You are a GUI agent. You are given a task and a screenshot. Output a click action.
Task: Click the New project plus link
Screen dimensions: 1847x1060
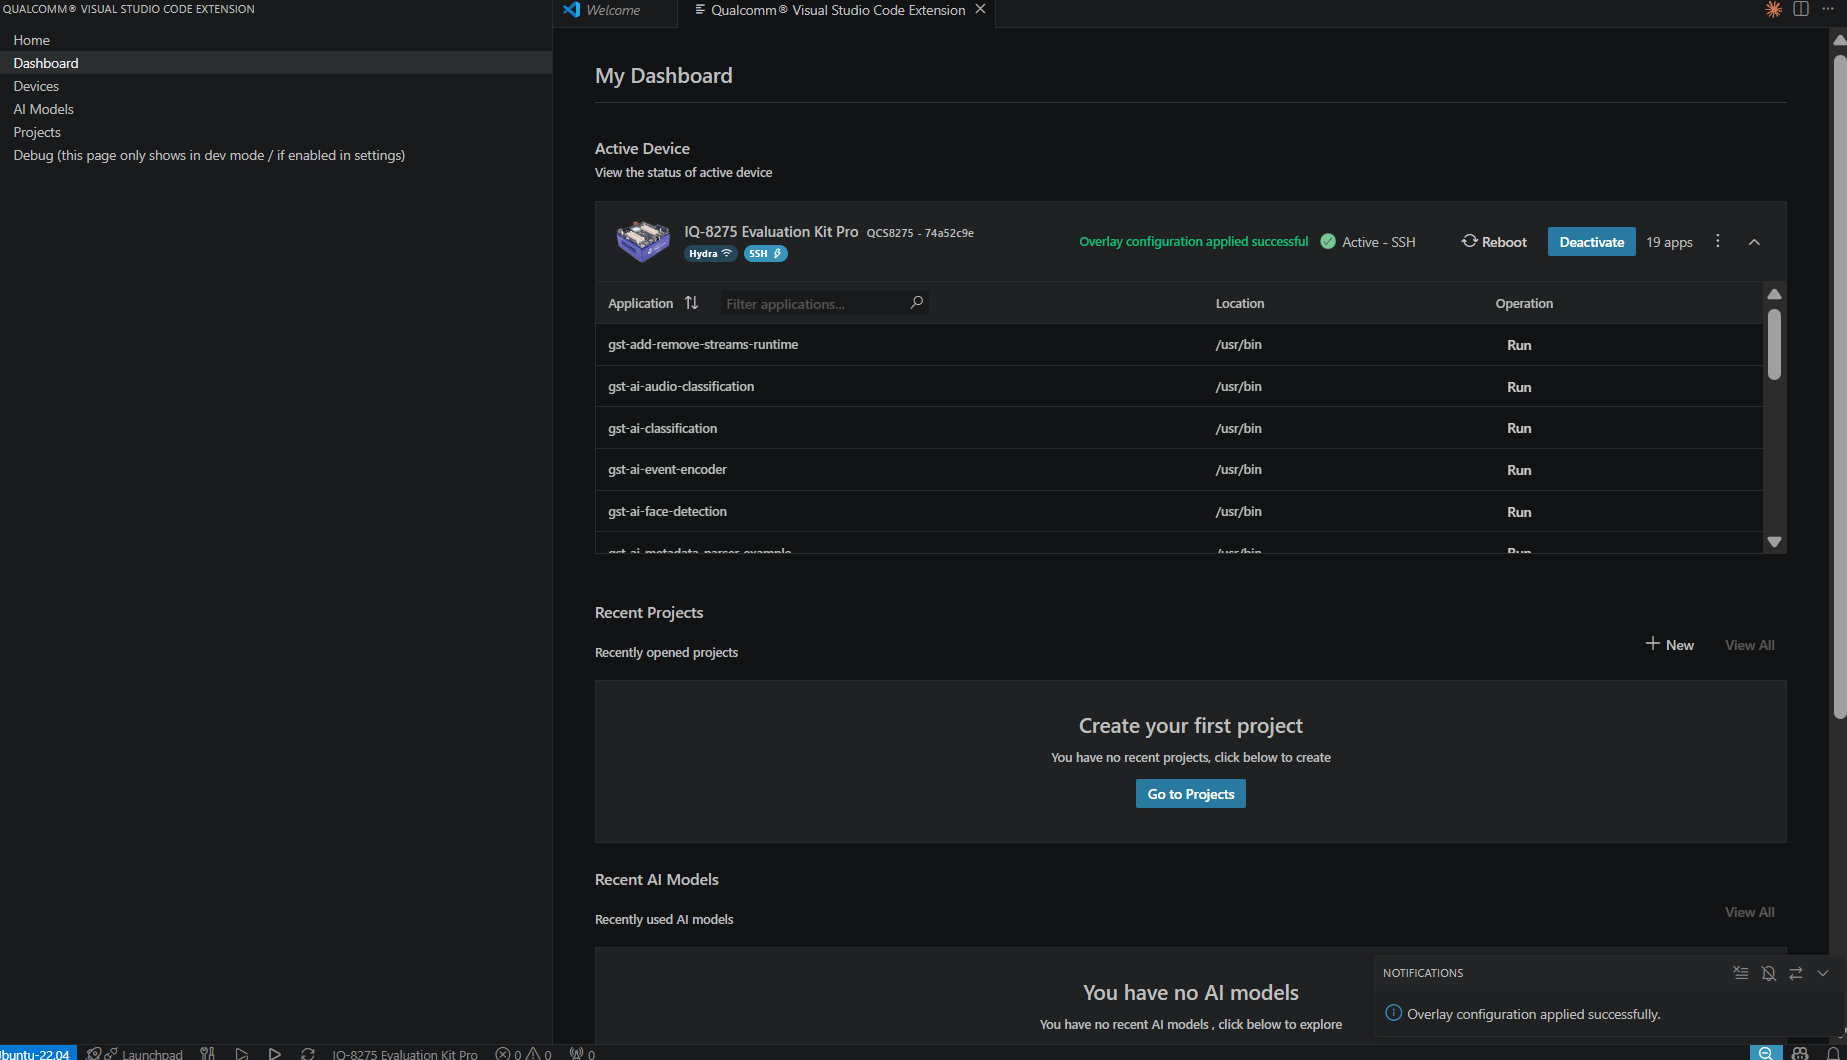click(1670, 645)
